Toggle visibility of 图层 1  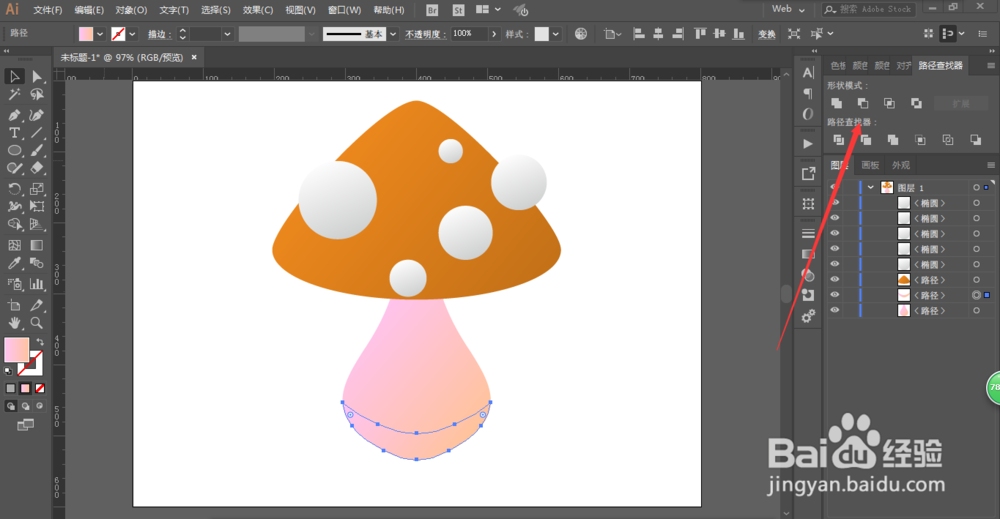(x=834, y=187)
